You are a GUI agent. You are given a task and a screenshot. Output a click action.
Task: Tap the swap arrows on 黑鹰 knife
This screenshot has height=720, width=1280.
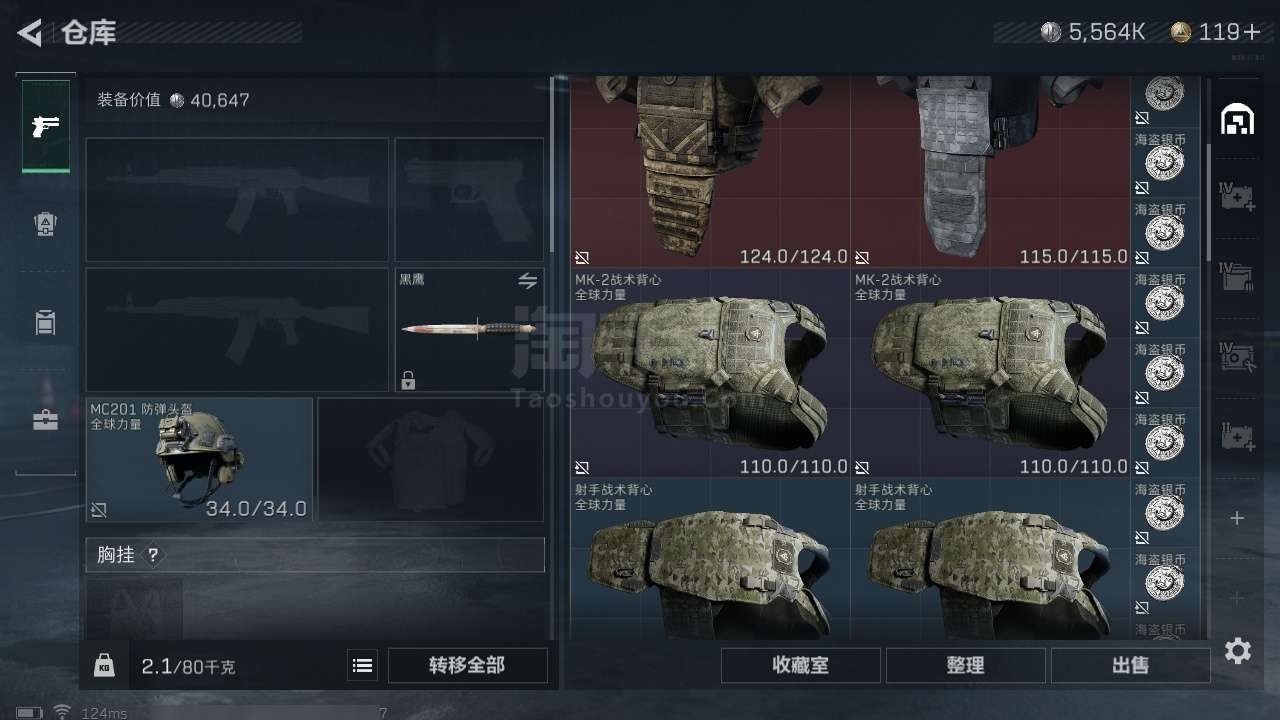point(527,281)
